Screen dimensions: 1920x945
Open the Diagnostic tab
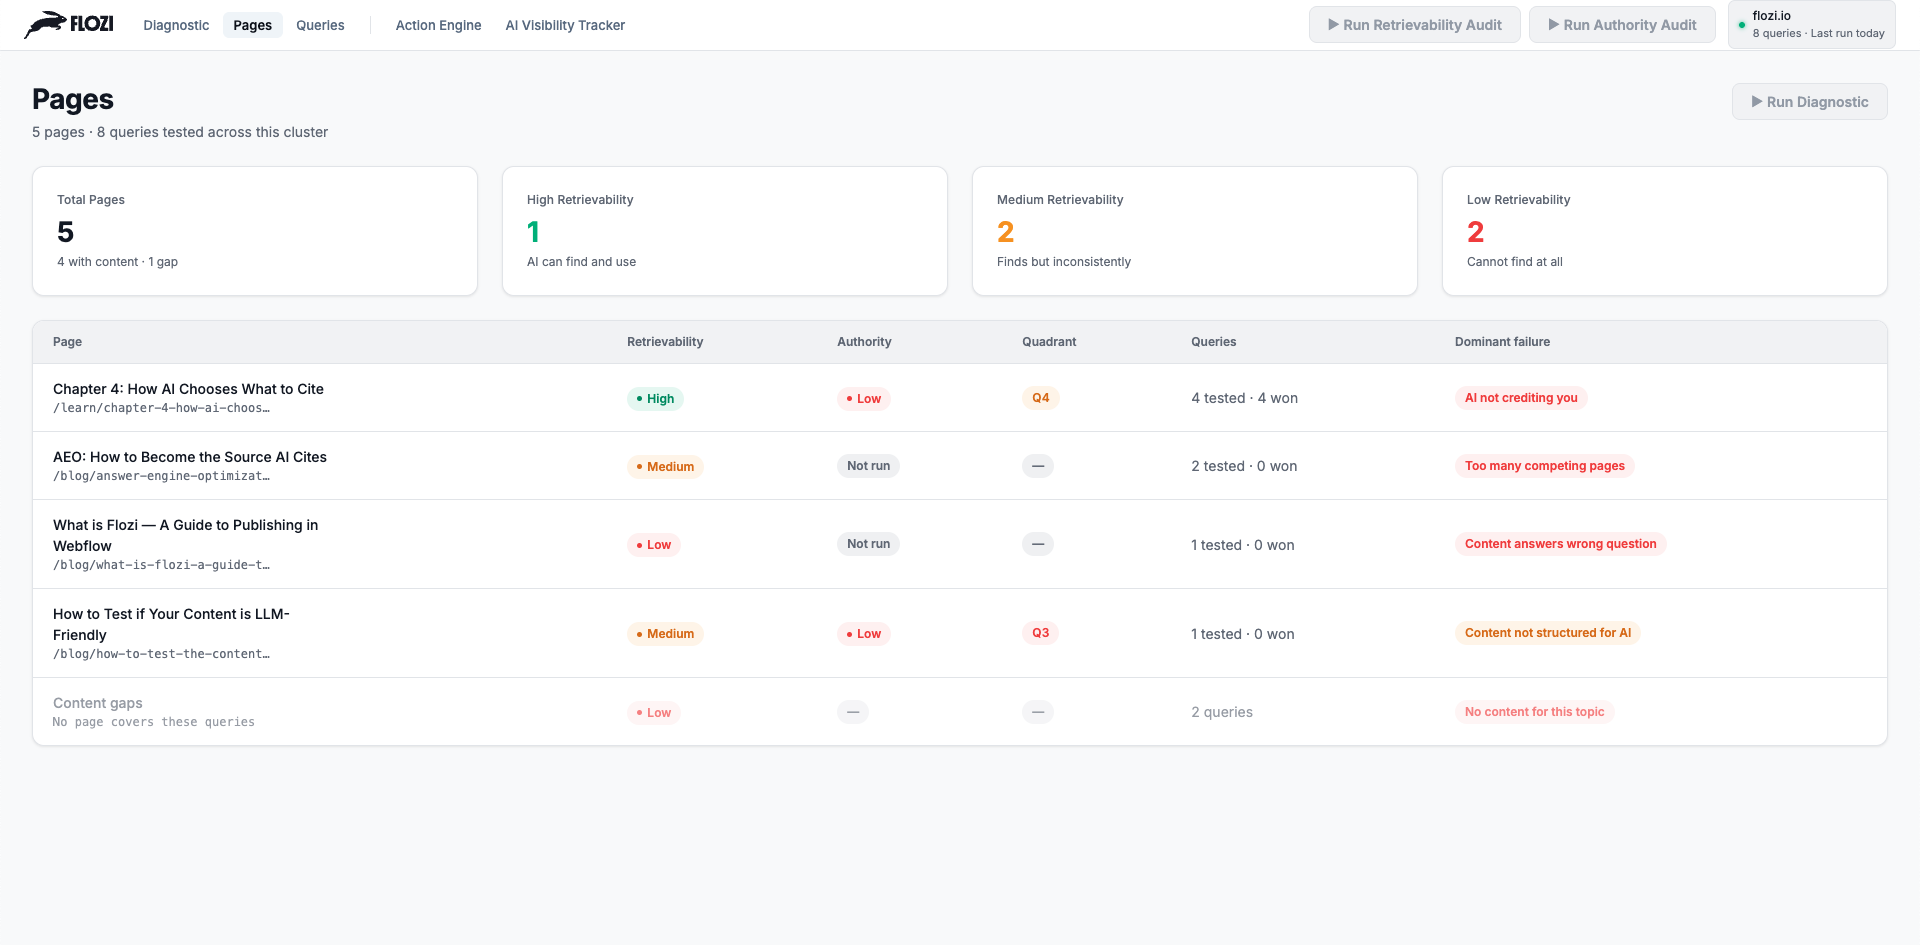point(176,25)
